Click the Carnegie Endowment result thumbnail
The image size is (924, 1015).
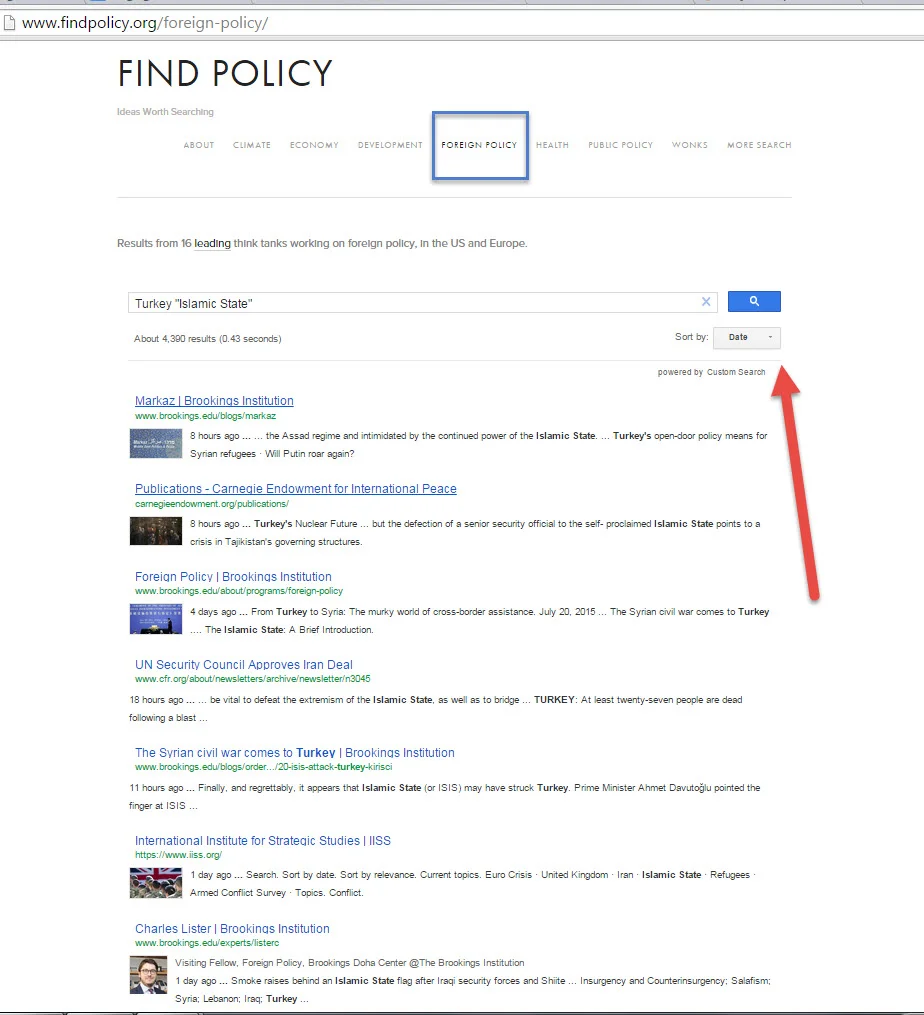pos(155,531)
